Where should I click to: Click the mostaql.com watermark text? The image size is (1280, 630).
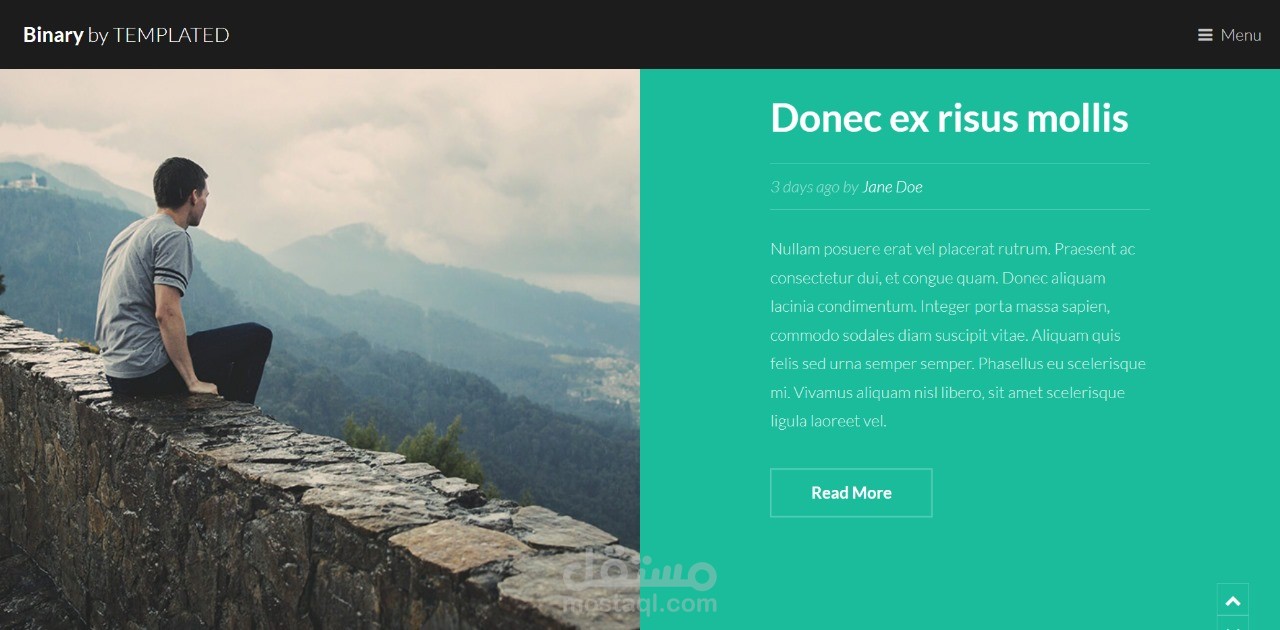640,604
